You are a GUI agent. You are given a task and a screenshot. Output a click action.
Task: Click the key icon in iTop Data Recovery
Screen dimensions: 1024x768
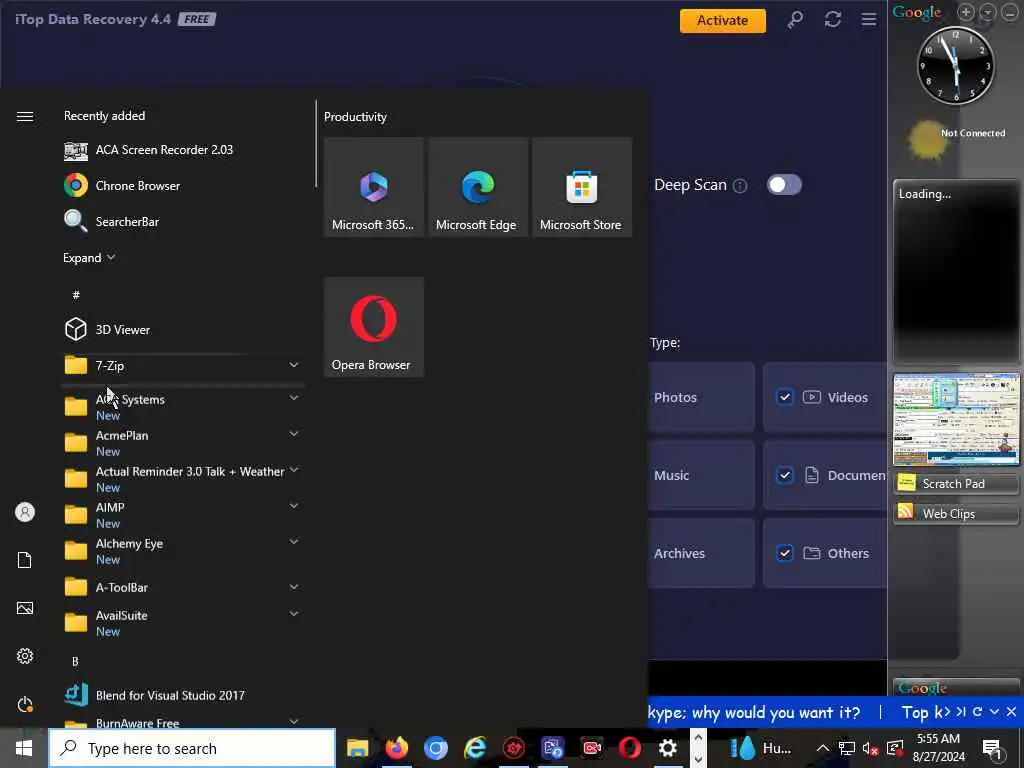795,20
